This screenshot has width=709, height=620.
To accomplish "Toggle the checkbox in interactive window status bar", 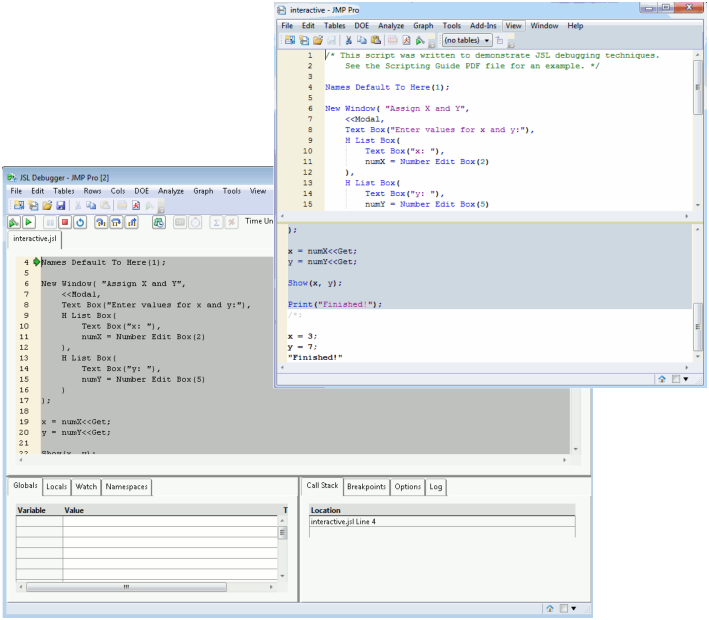I will 675,379.
